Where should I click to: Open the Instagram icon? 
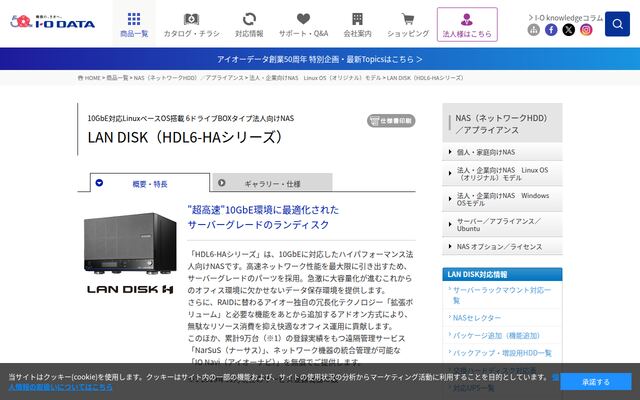point(586,29)
